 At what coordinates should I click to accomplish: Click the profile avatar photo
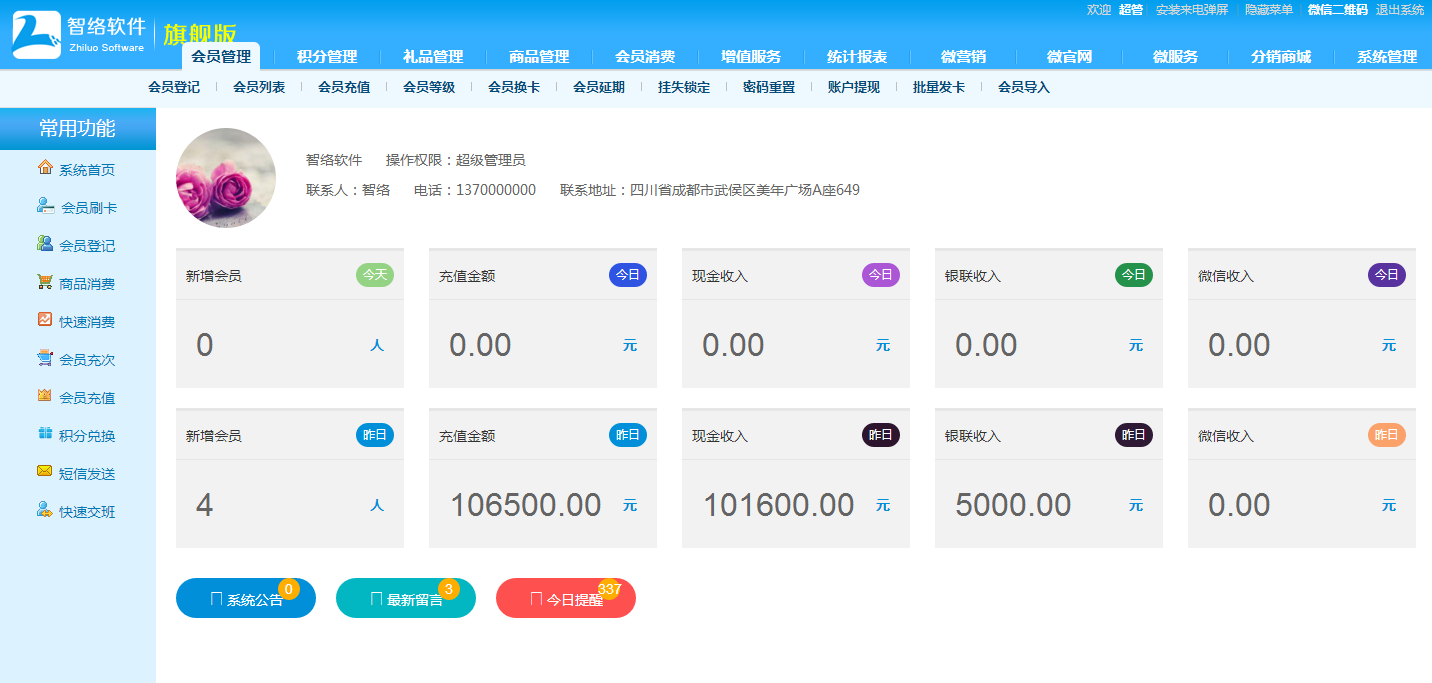point(225,177)
